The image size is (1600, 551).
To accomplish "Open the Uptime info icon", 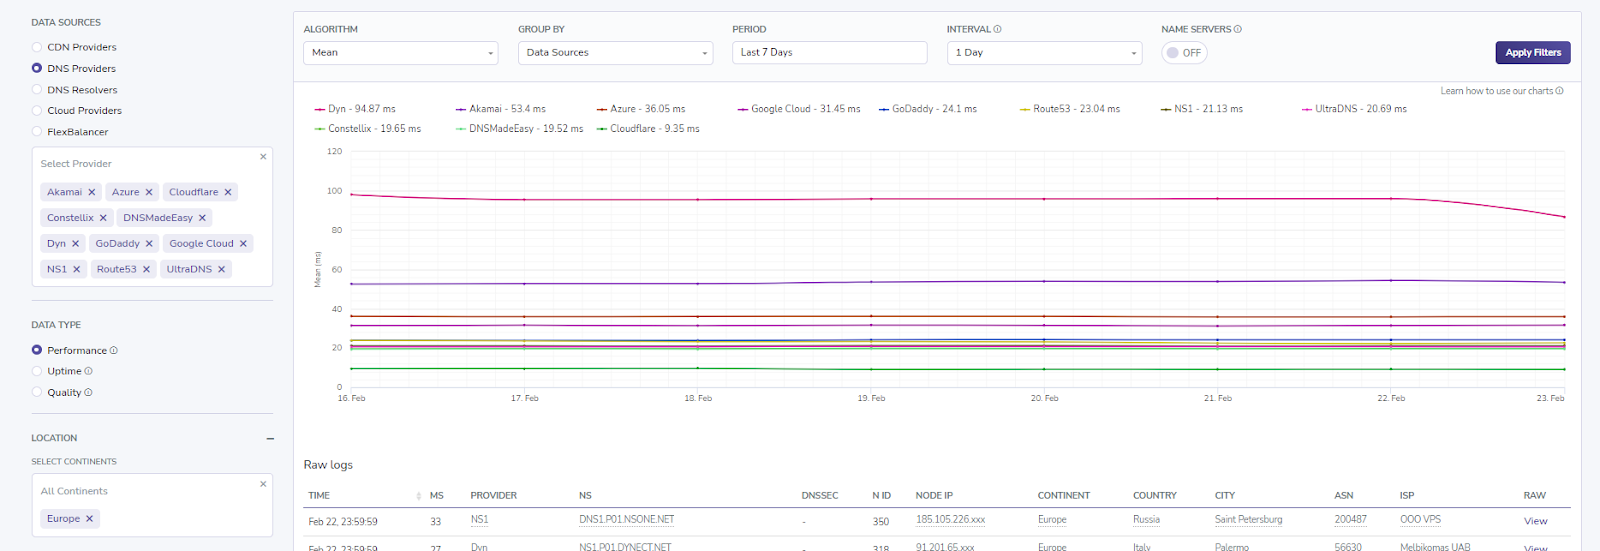I will (x=88, y=371).
